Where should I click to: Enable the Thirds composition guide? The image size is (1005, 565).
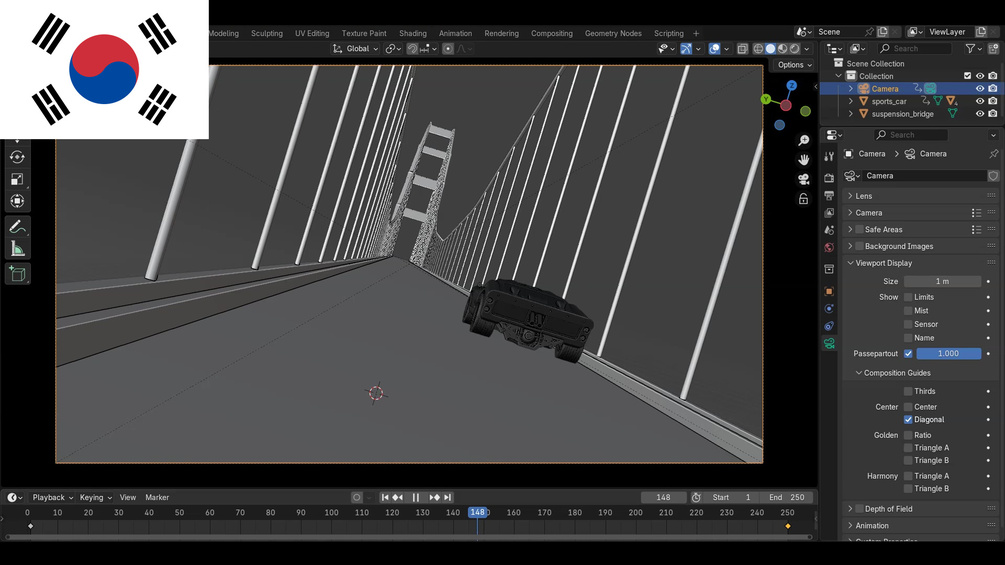coord(908,391)
